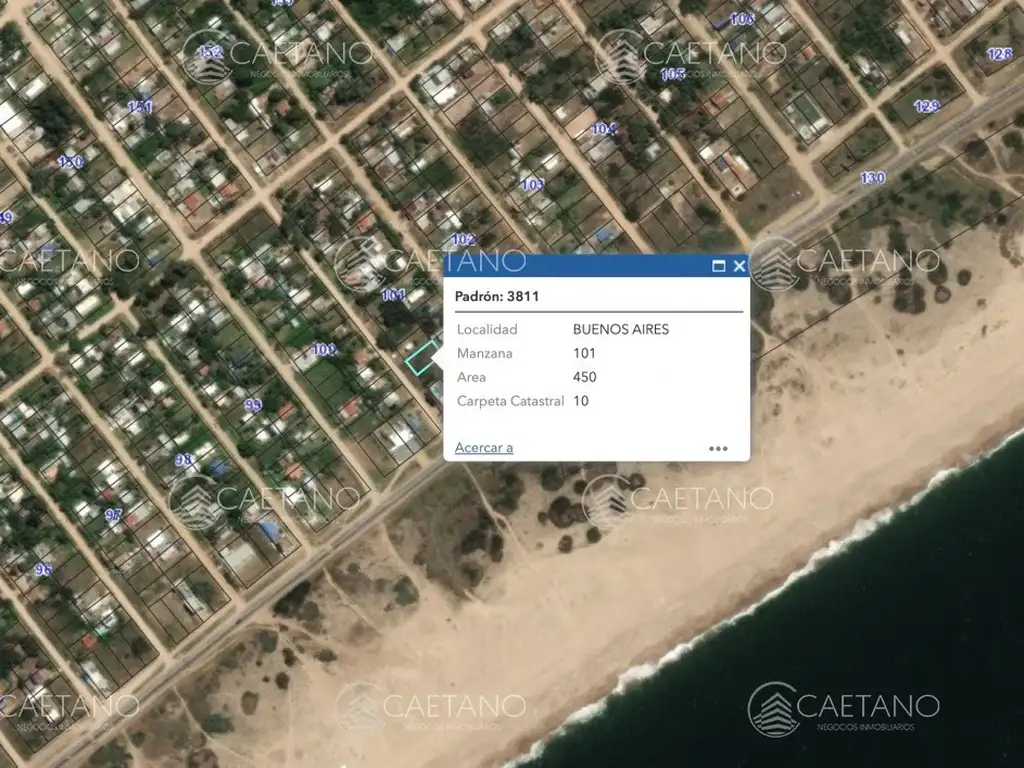Click block label 141 on the map
1024x768 pixels.
140,107
